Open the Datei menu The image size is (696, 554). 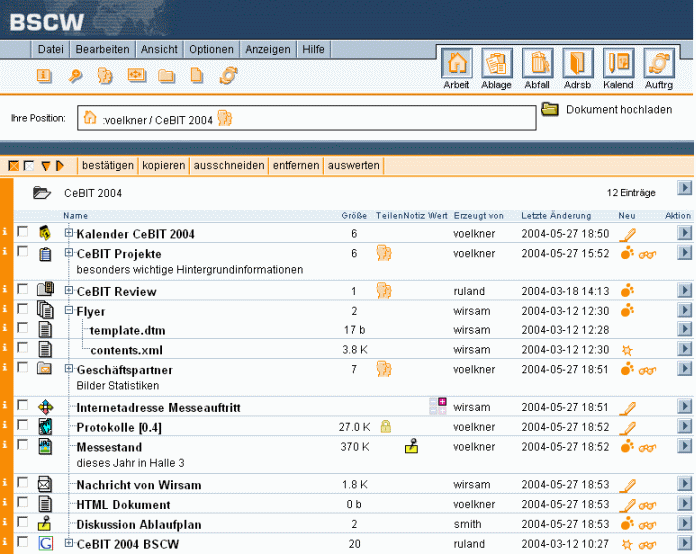(50, 49)
